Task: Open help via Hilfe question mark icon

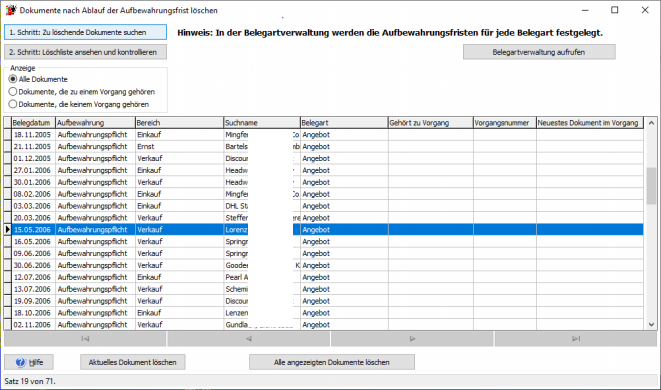Action: [21, 362]
